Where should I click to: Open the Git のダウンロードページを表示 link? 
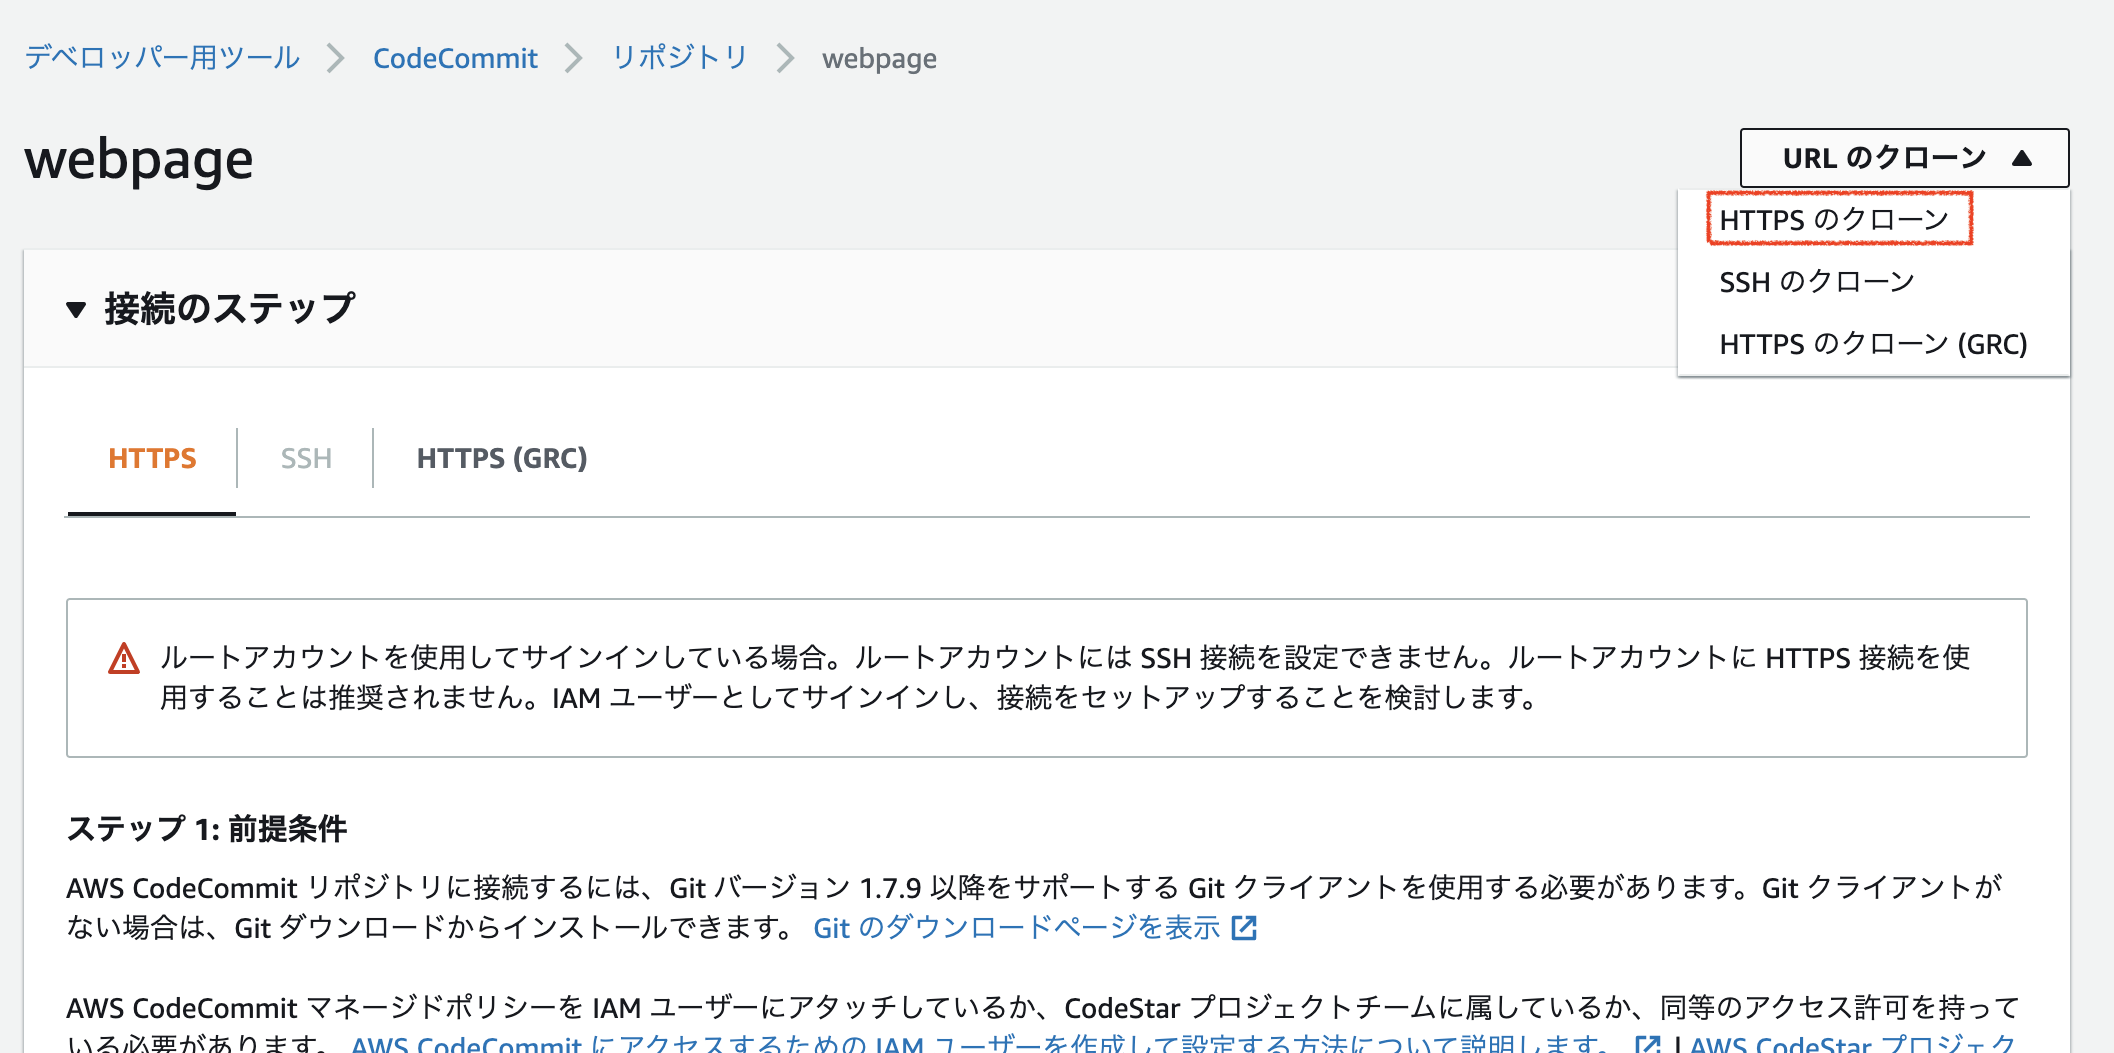(x=1016, y=928)
